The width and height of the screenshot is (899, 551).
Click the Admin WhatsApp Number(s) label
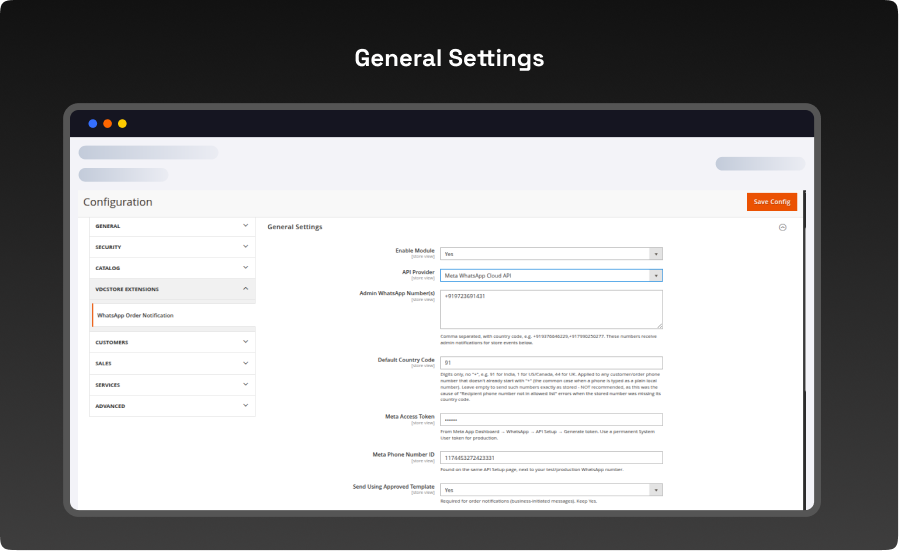tap(397, 294)
